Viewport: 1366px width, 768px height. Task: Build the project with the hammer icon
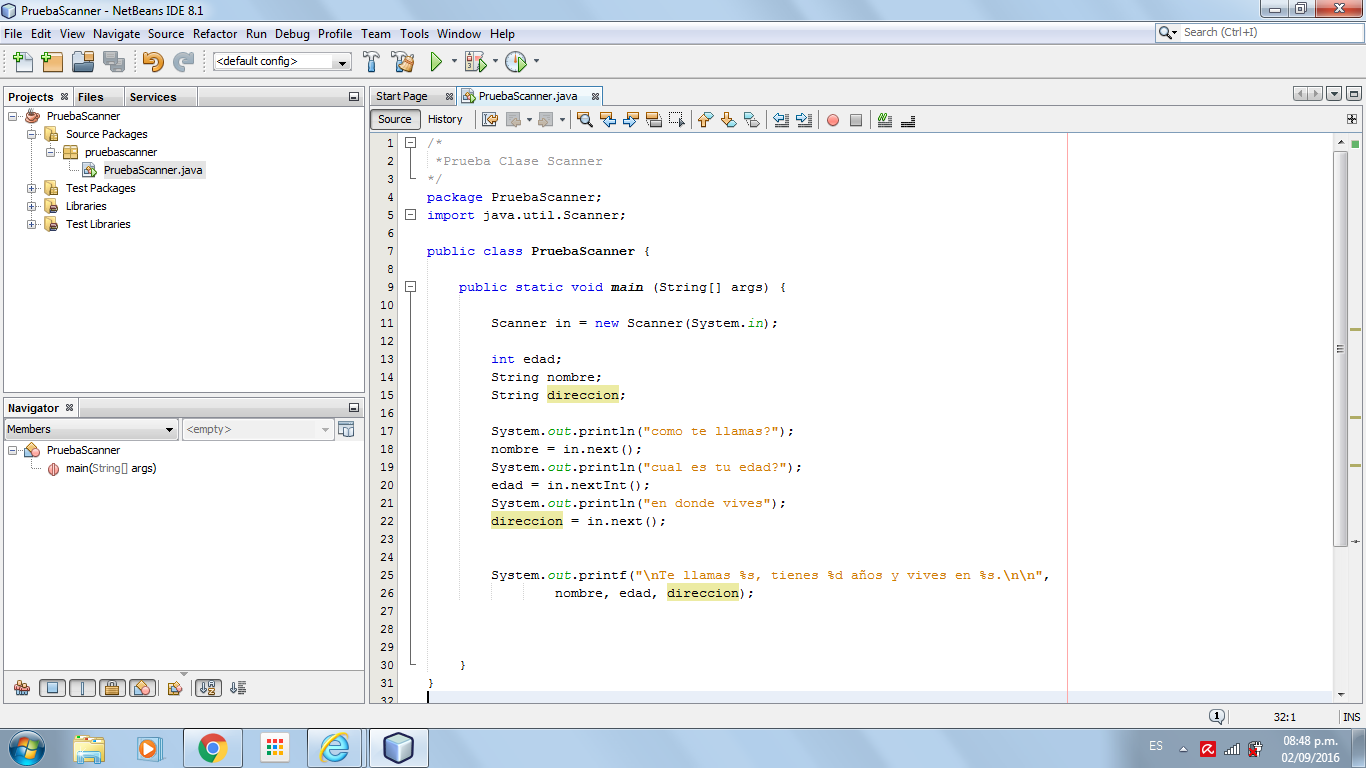point(371,61)
